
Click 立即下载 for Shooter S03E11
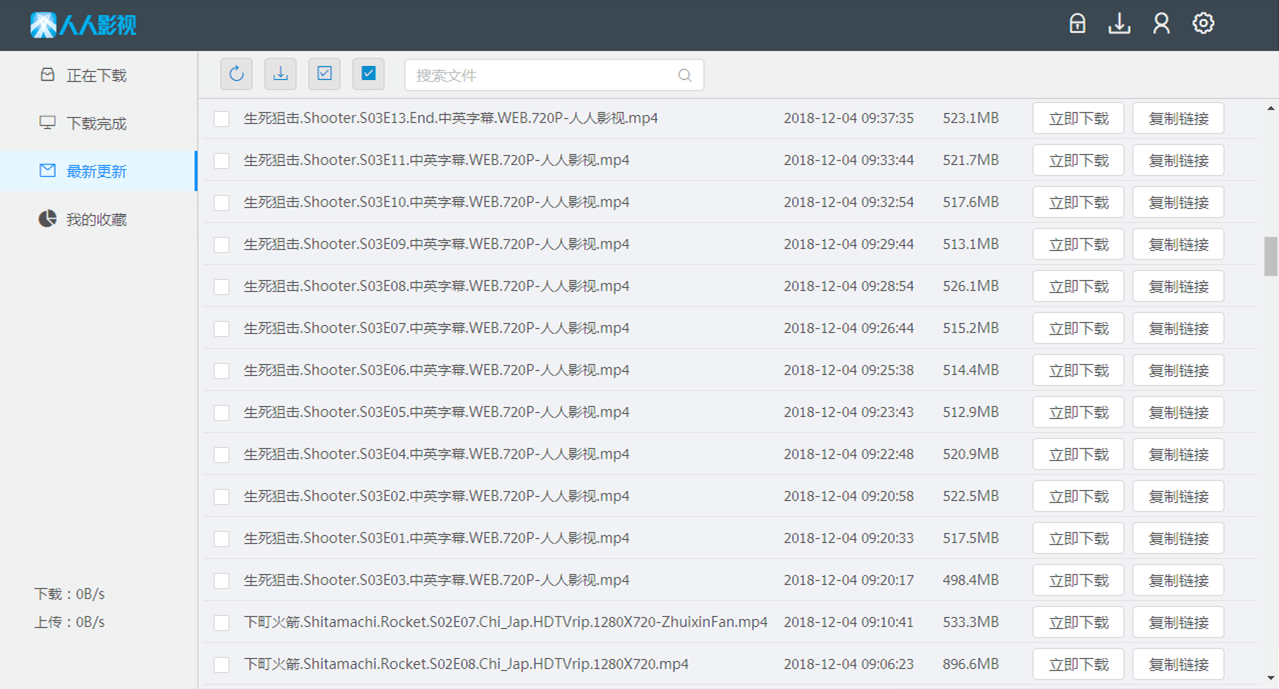1078,160
